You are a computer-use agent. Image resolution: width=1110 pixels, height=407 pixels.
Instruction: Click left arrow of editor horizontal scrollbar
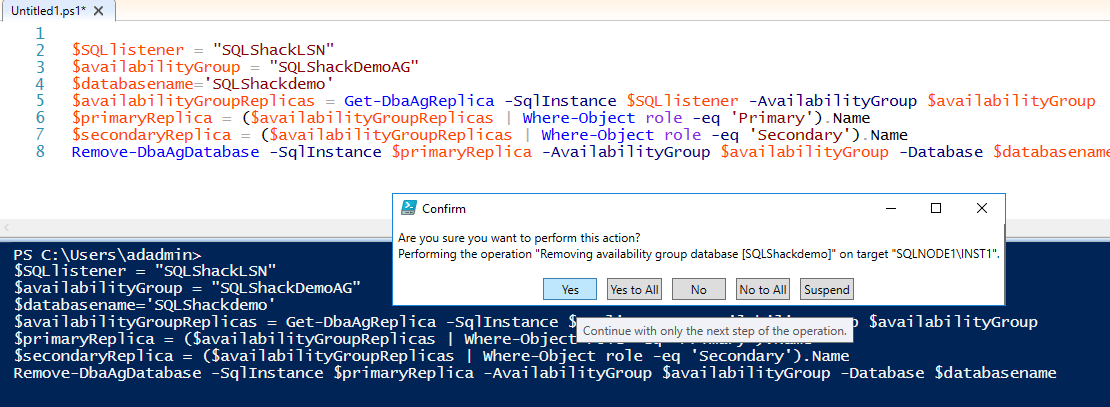8,225
